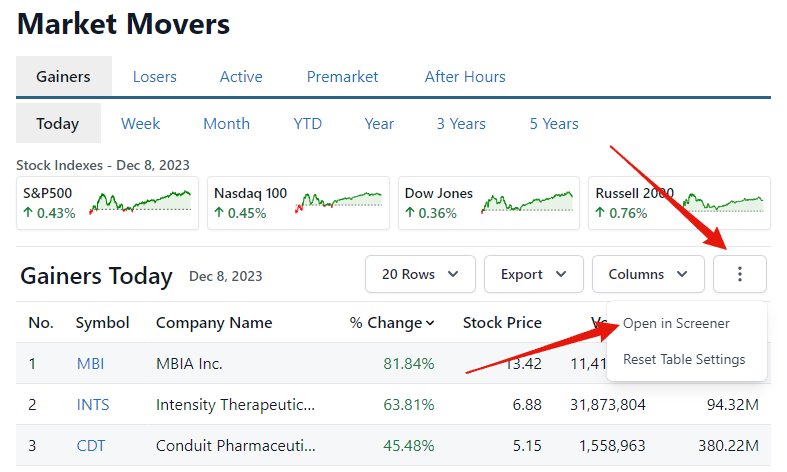Open the three-dot more options menu

tap(740, 274)
